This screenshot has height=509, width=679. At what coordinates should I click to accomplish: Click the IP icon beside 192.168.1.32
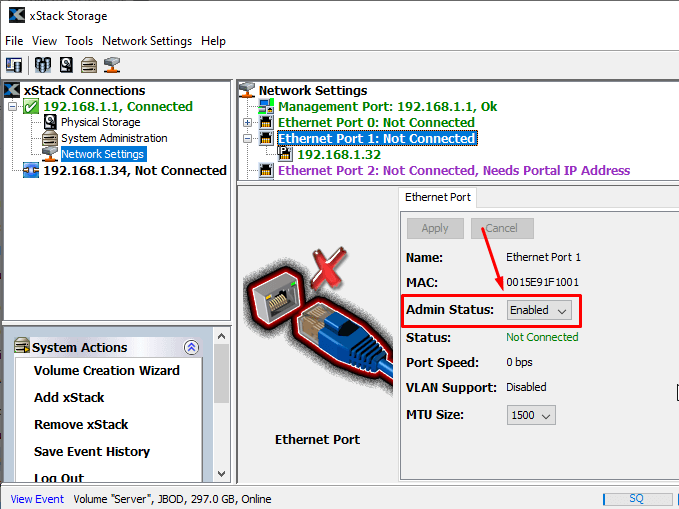(285, 154)
